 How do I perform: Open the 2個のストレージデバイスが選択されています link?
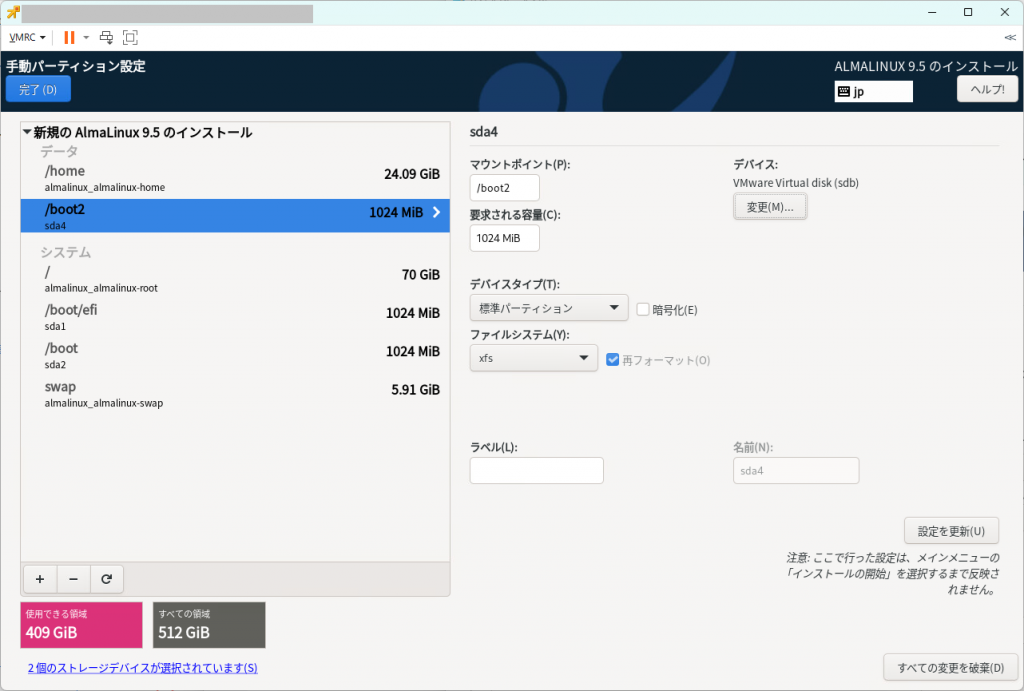tap(142, 668)
